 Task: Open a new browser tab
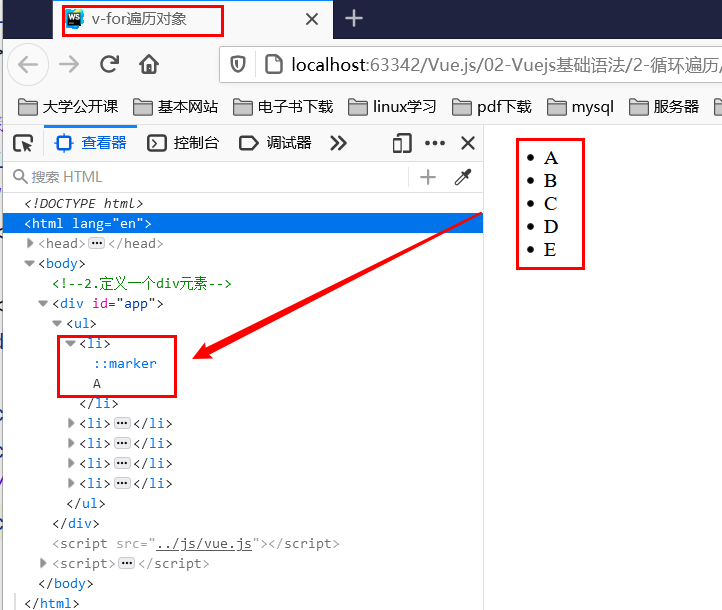point(354,18)
